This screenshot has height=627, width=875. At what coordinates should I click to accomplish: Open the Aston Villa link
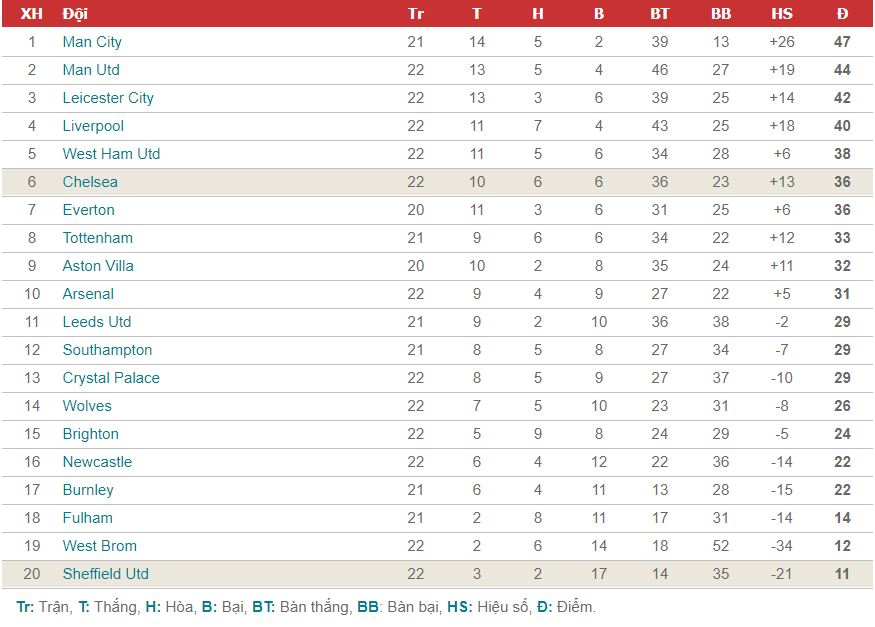[x=98, y=266]
